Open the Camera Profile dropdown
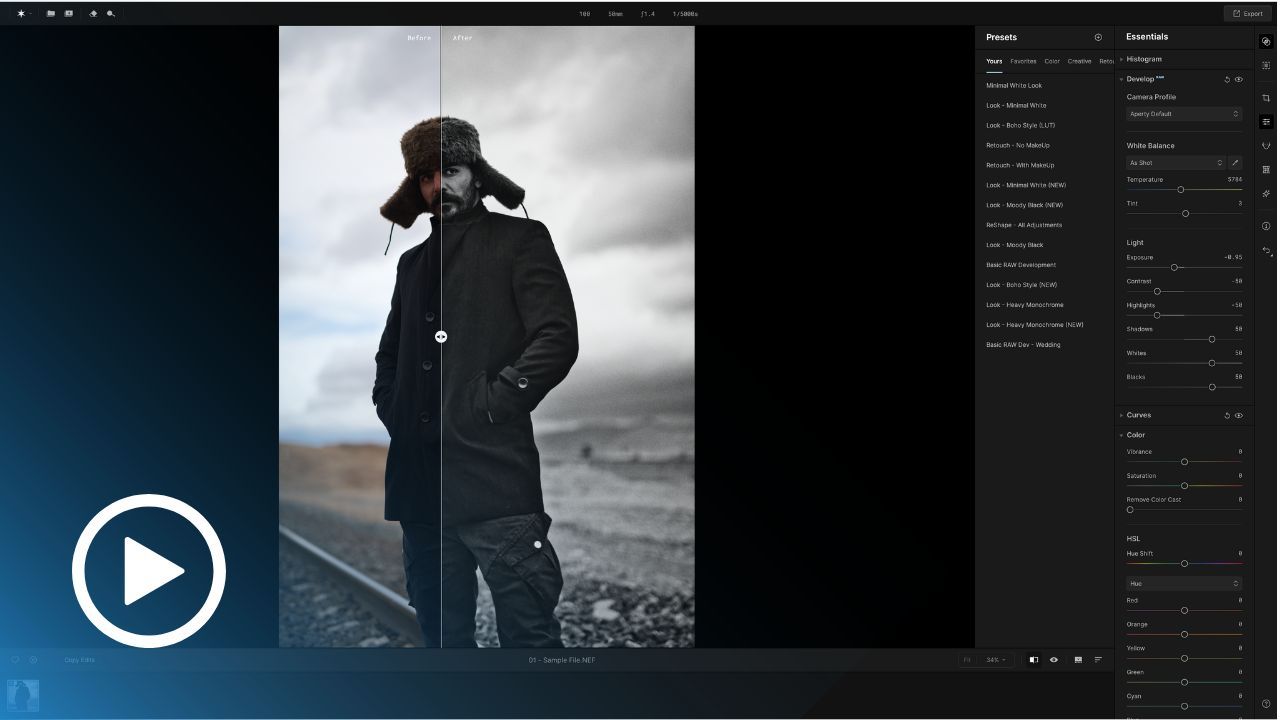Viewport: 1280px width, 720px height. (1184, 114)
